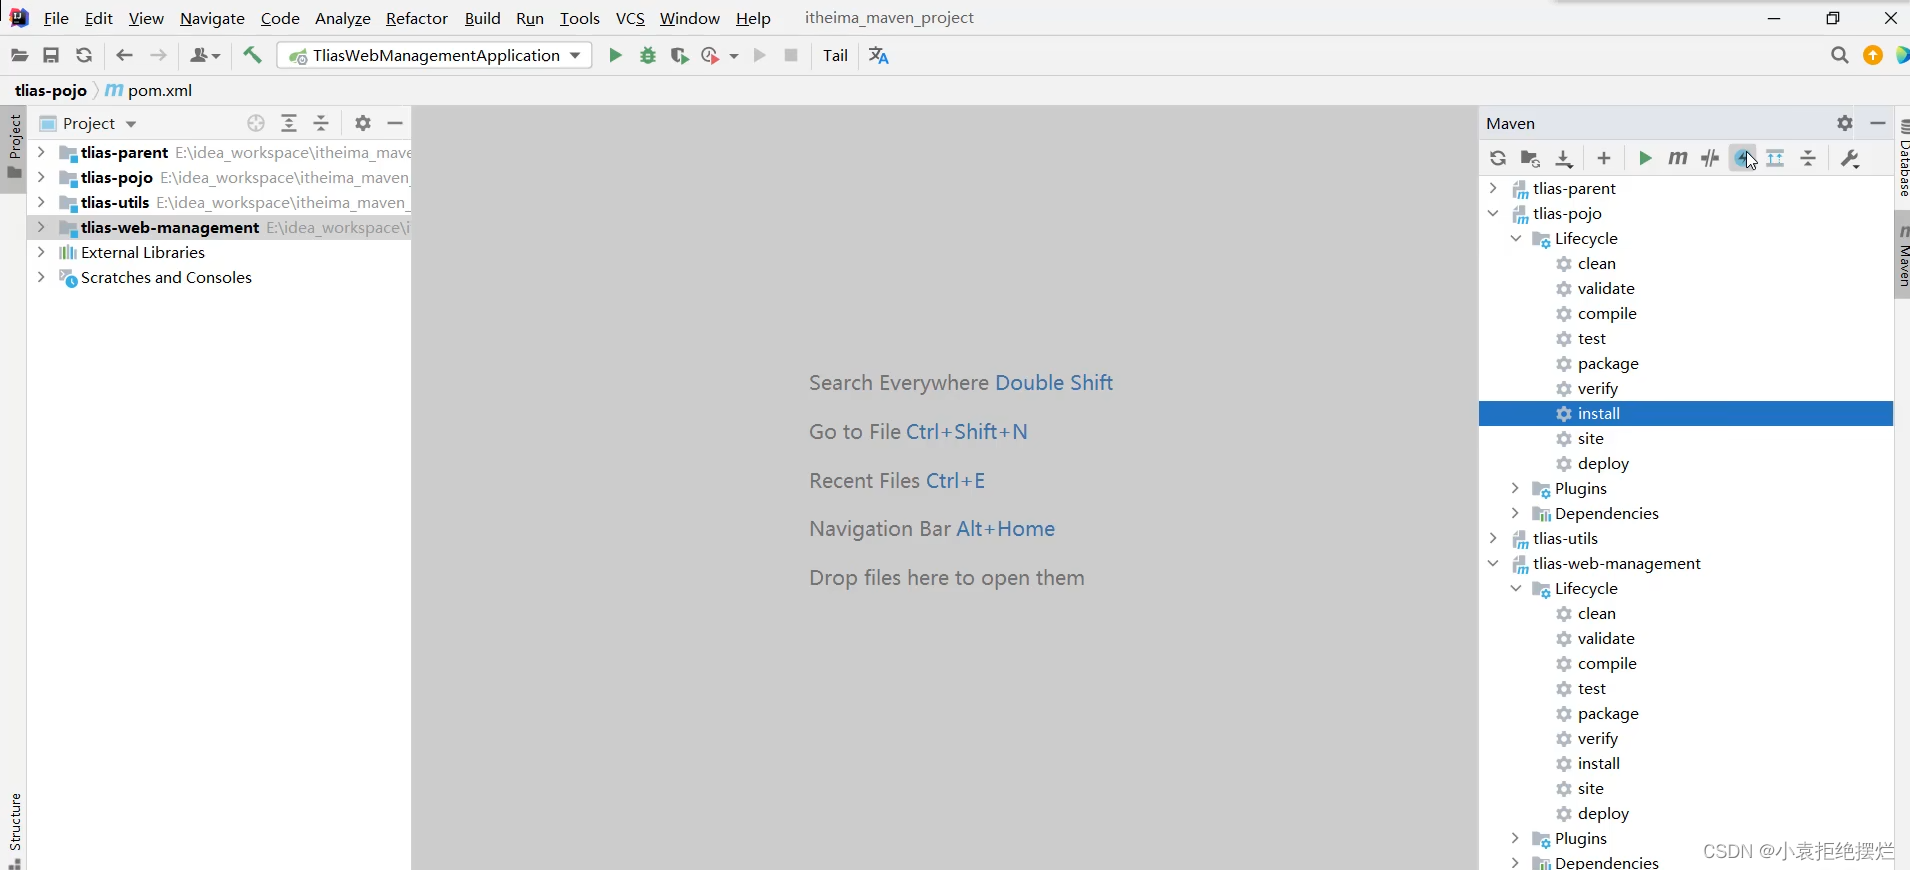Open the Tools menu
The width and height of the screenshot is (1910, 870).
(580, 18)
